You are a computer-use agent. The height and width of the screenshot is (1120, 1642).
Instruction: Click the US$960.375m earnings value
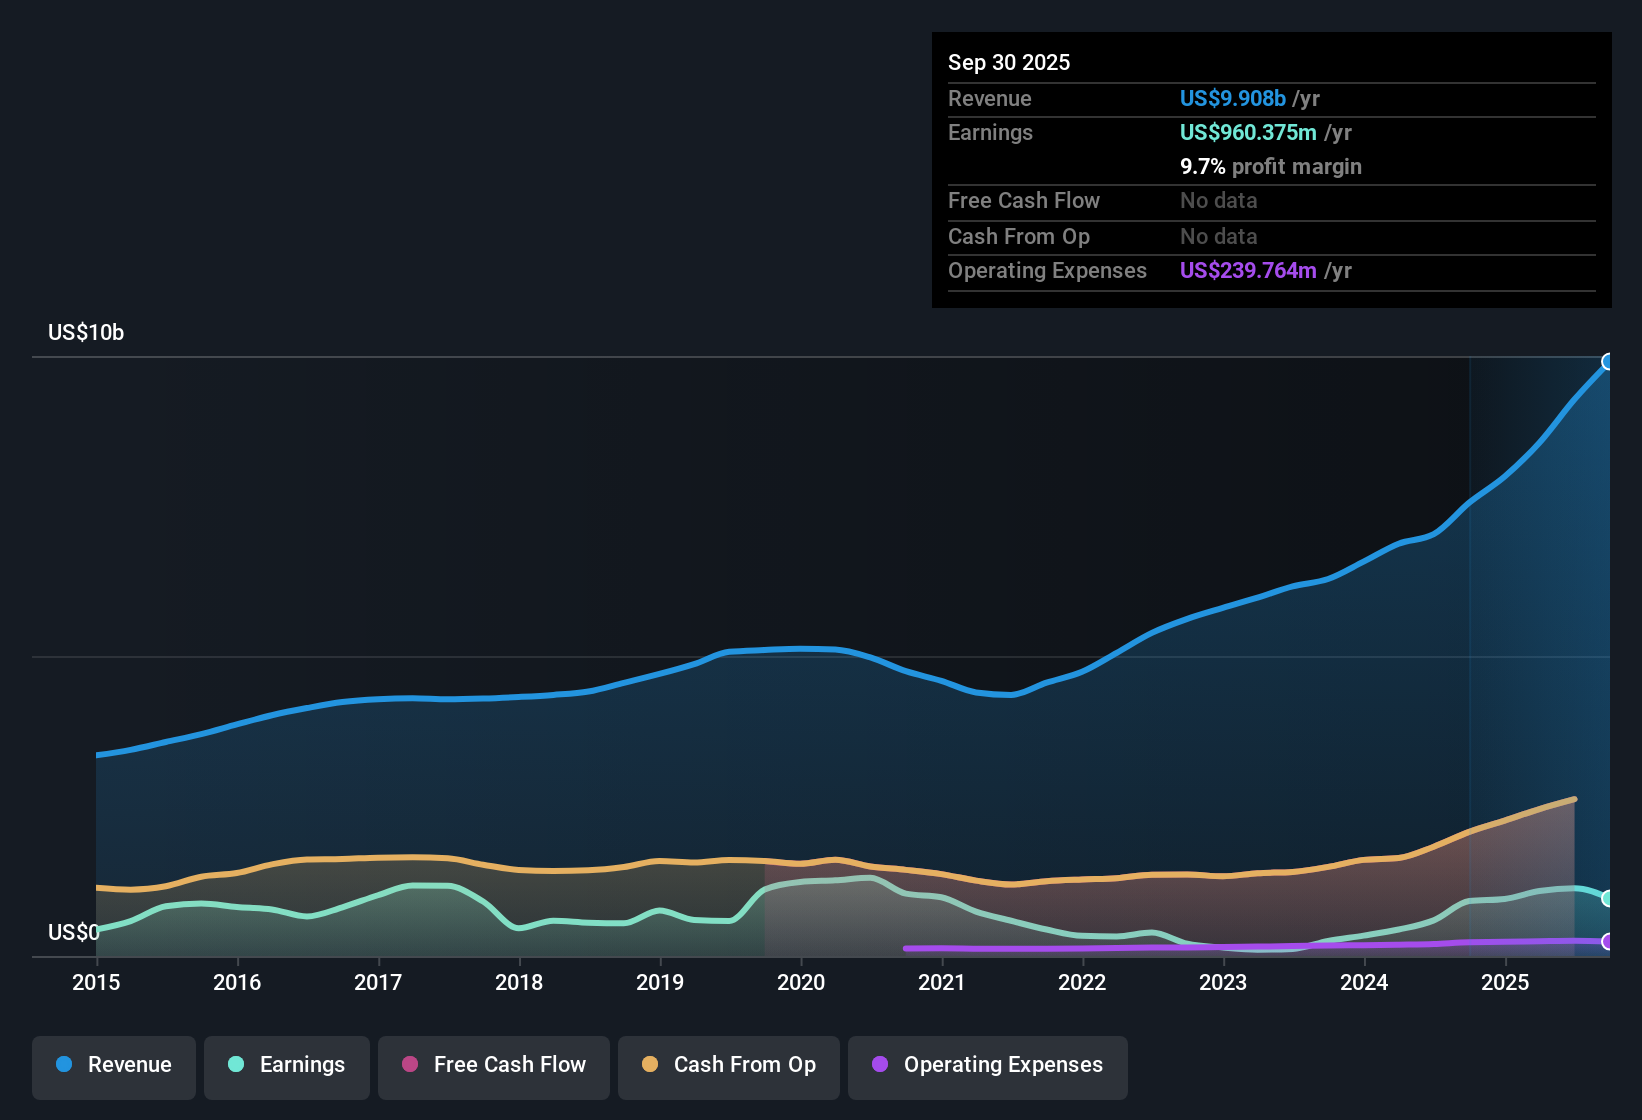coord(1246,132)
